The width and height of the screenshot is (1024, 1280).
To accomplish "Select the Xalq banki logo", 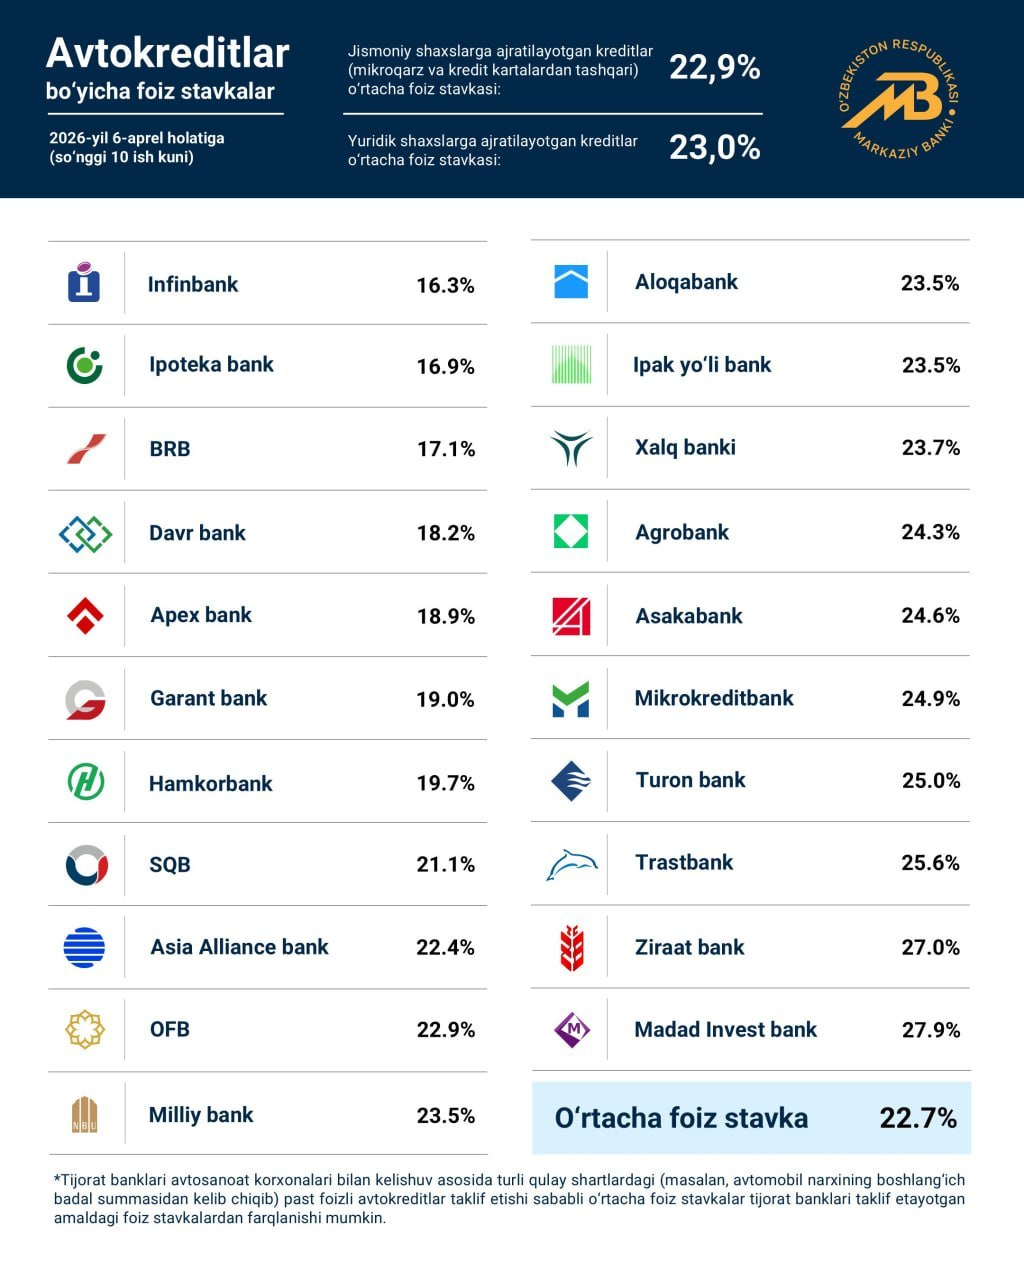I will point(571,448).
